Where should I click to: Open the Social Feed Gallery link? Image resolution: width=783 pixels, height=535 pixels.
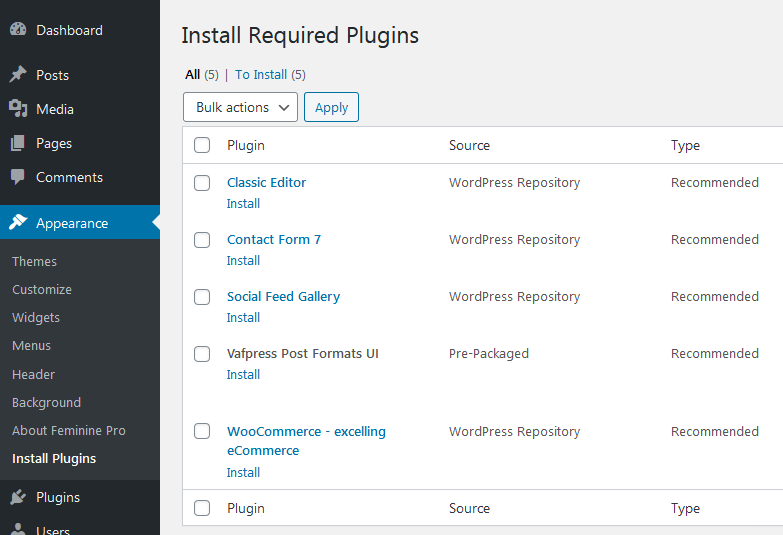pyautogui.click(x=283, y=296)
